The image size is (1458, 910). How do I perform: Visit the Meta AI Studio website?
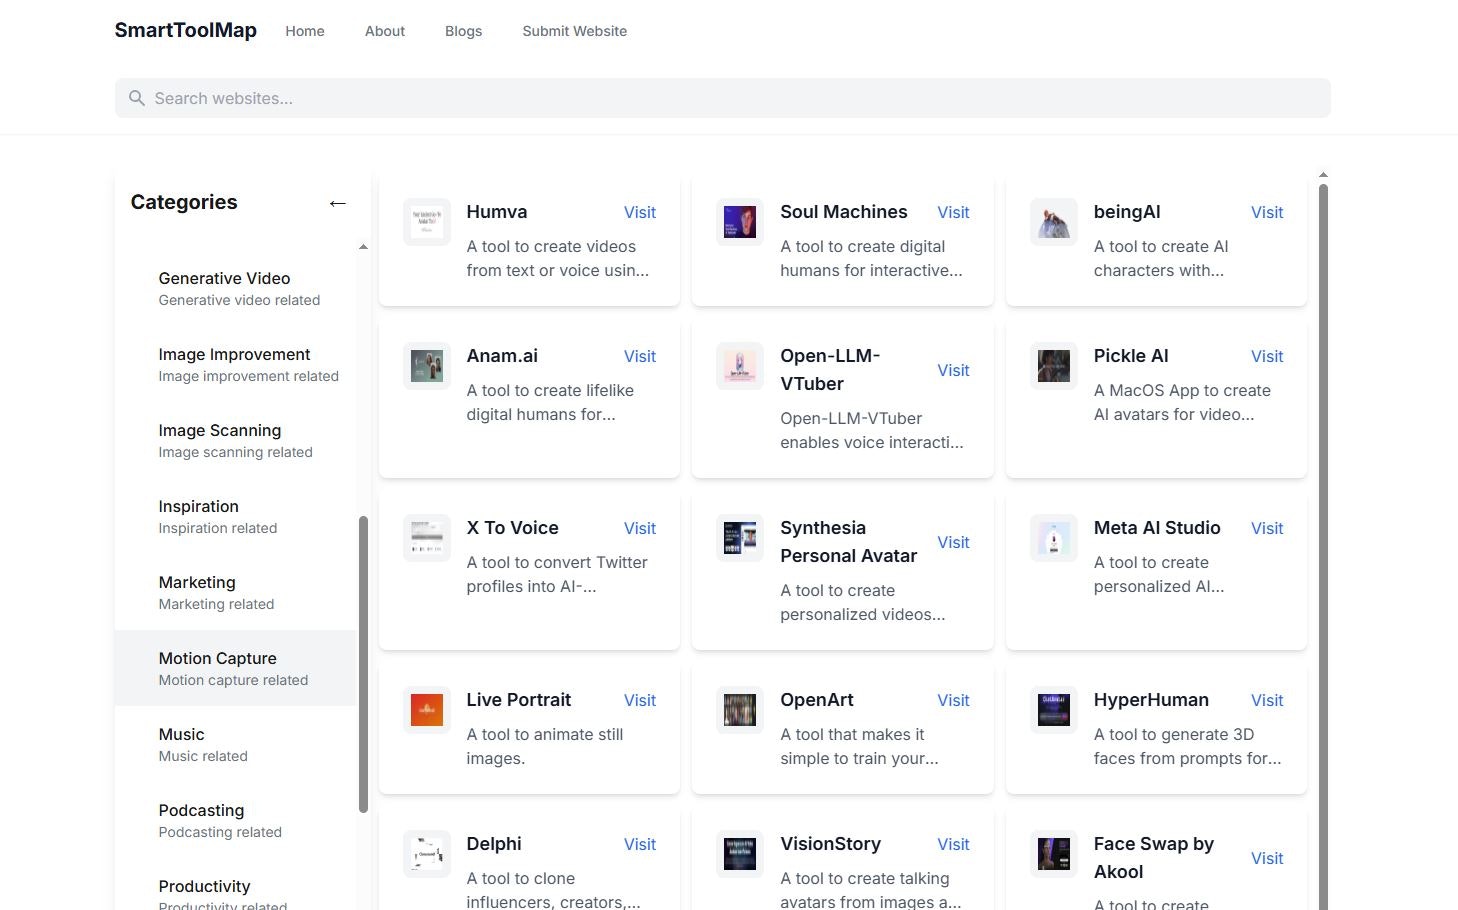pos(1267,528)
